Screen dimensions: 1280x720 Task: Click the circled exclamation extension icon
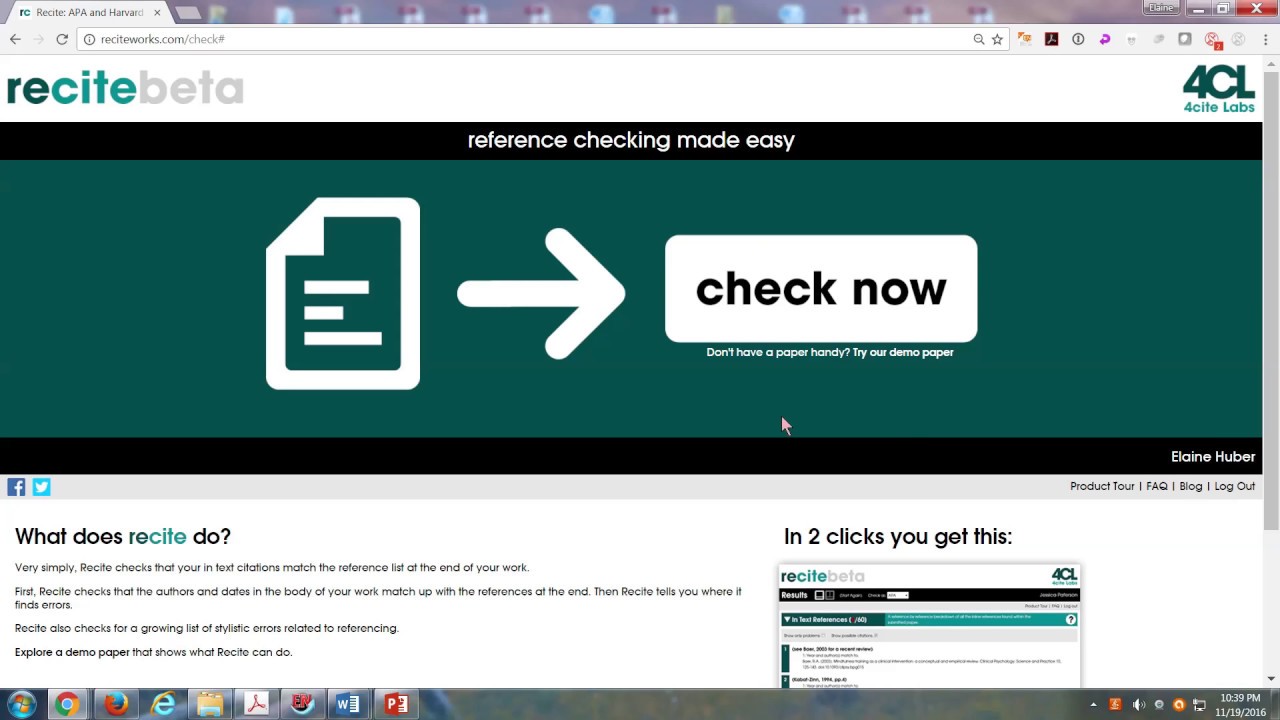click(x=1078, y=39)
